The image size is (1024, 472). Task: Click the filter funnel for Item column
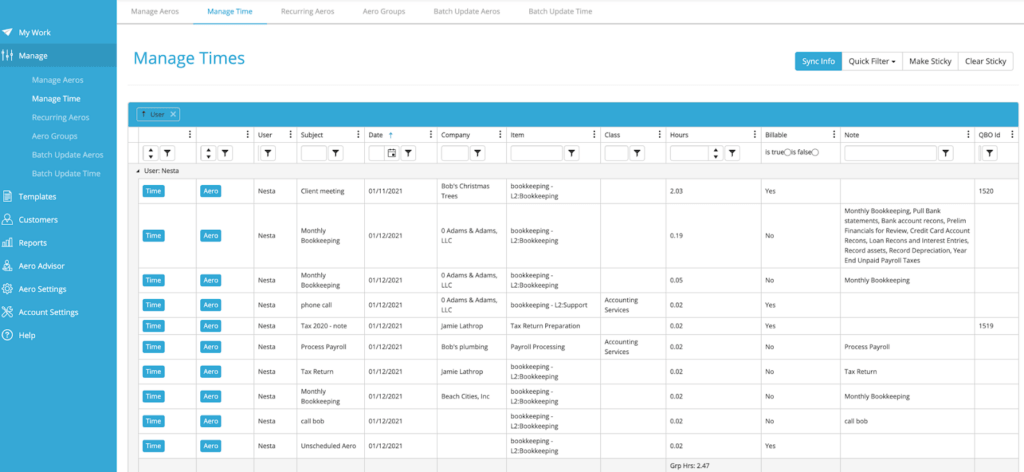click(x=571, y=153)
